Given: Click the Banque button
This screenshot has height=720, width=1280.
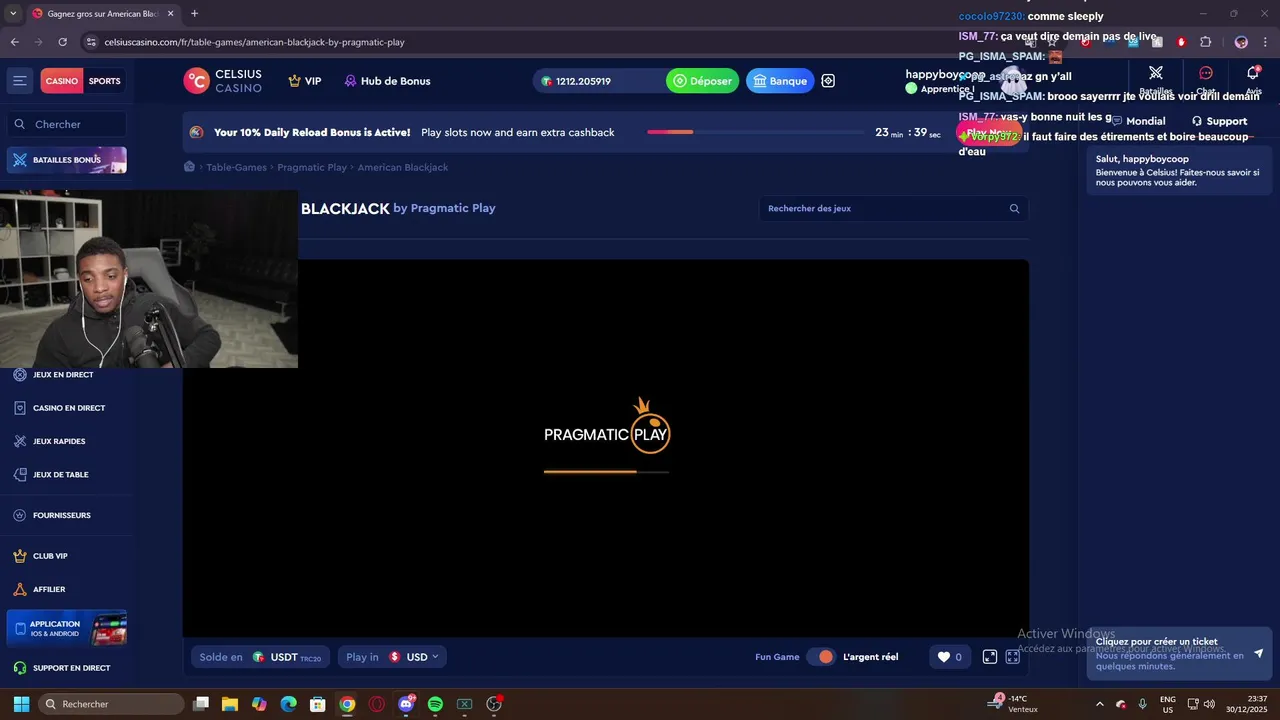Looking at the screenshot, I should 780,81.
